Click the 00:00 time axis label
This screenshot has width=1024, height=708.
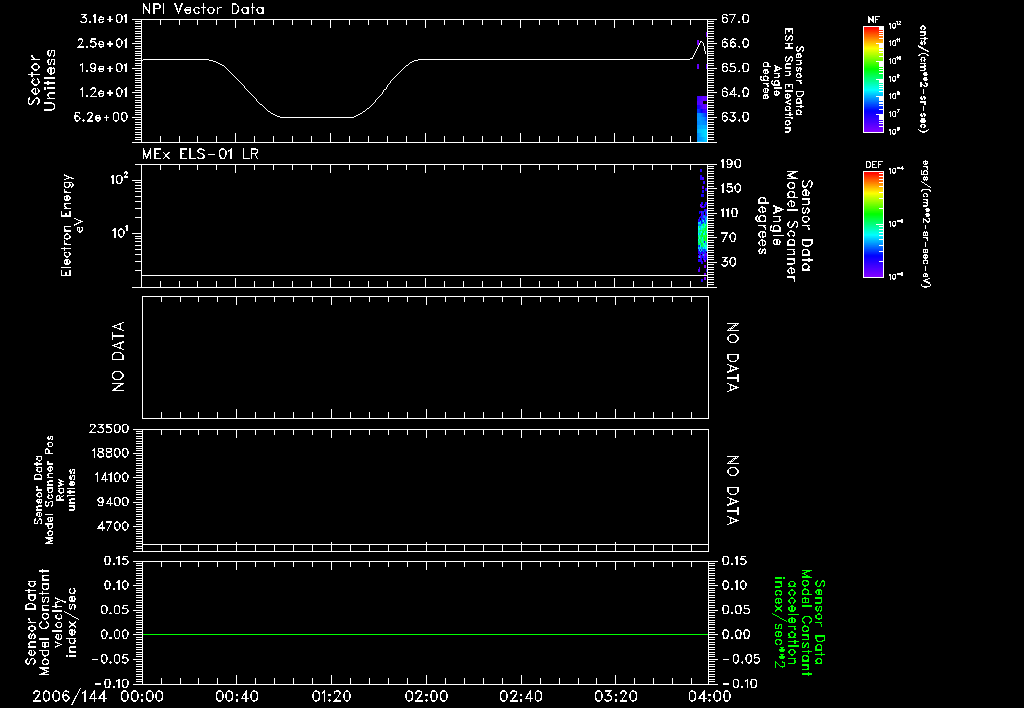tap(142, 696)
